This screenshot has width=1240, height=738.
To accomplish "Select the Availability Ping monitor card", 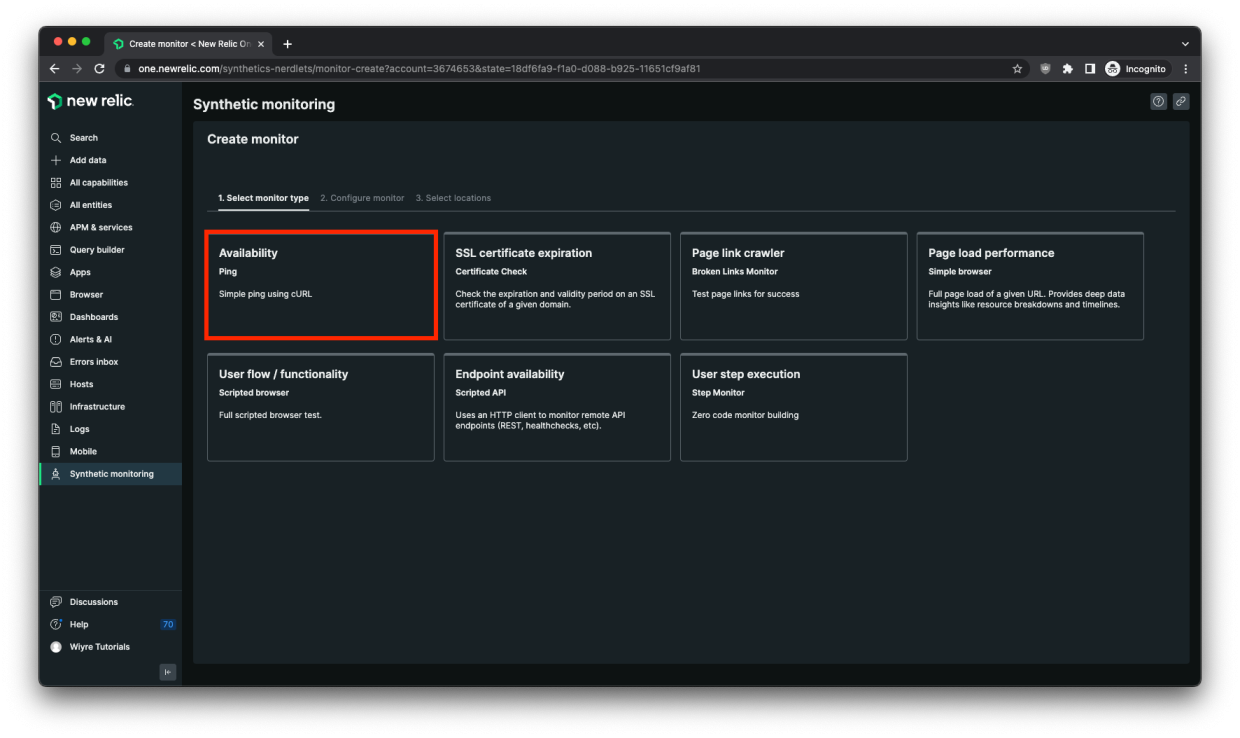I will tap(321, 286).
